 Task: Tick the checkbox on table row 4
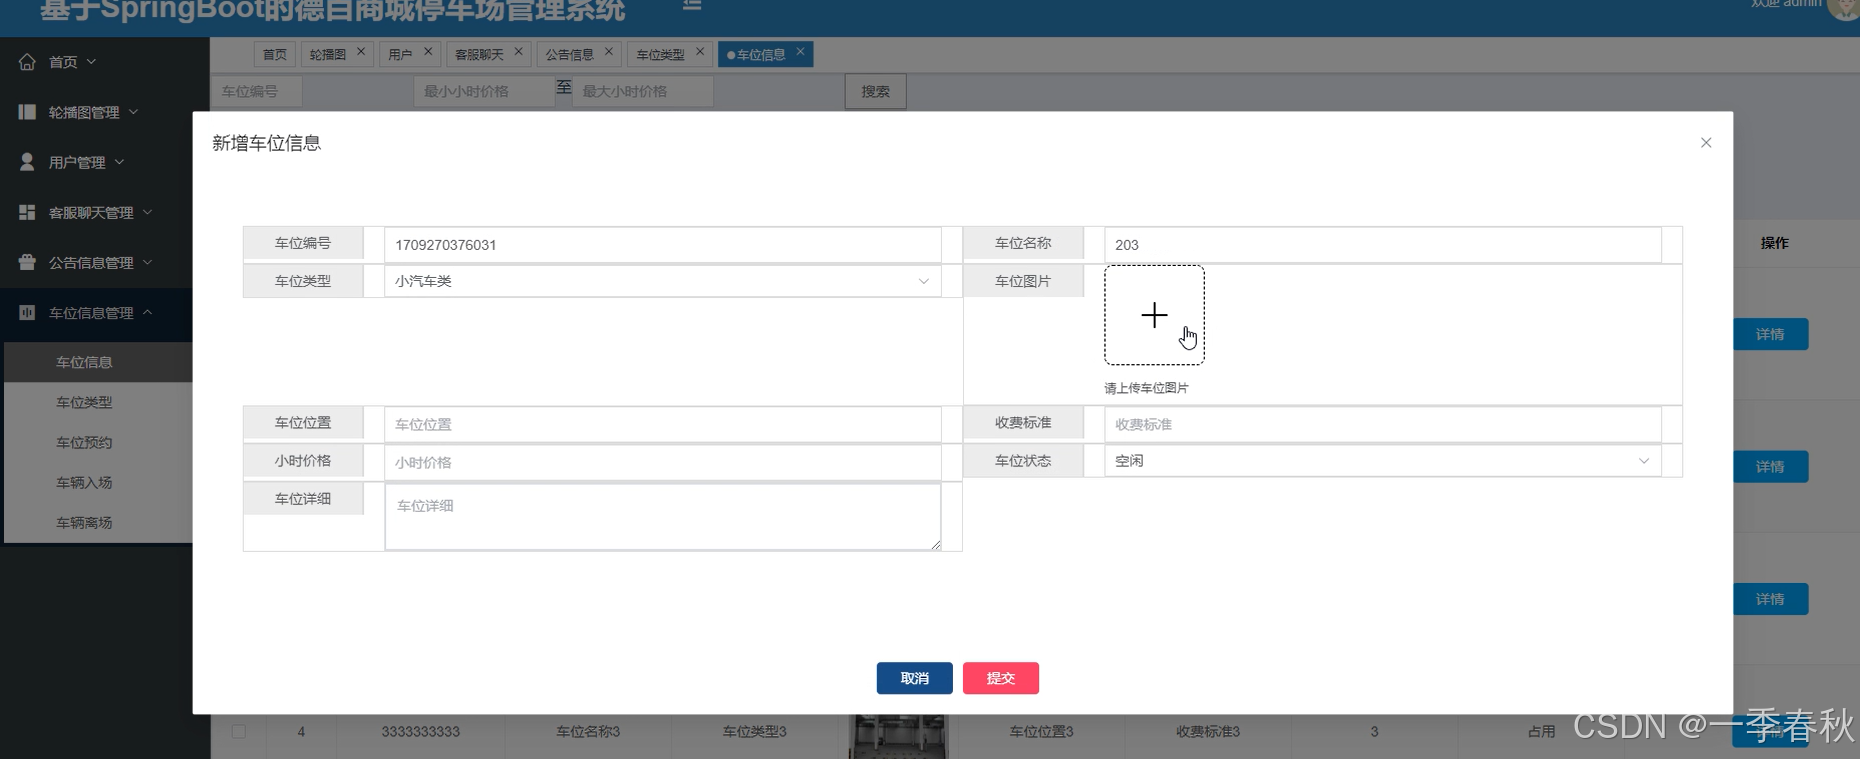[x=238, y=731]
